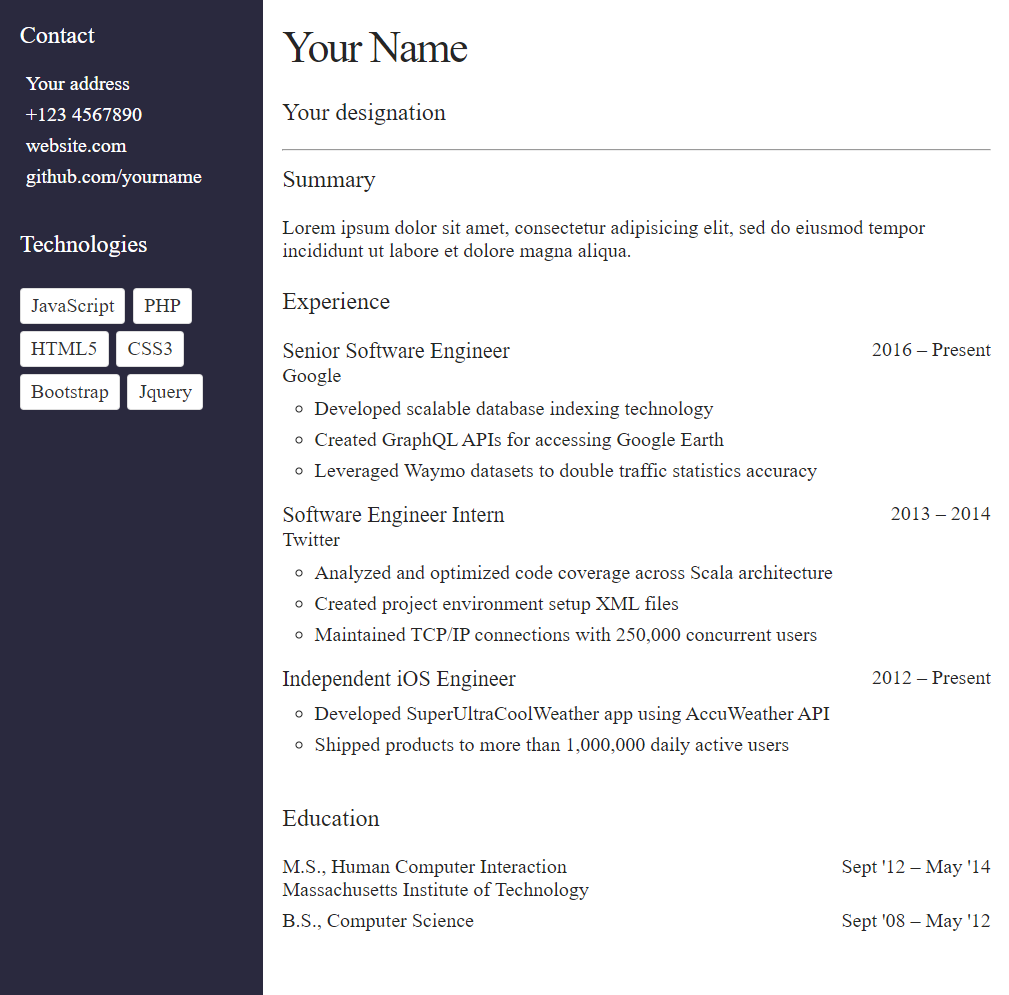This screenshot has width=1009, height=995.
Task: Open the website.com link
Action: pos(76,146)
